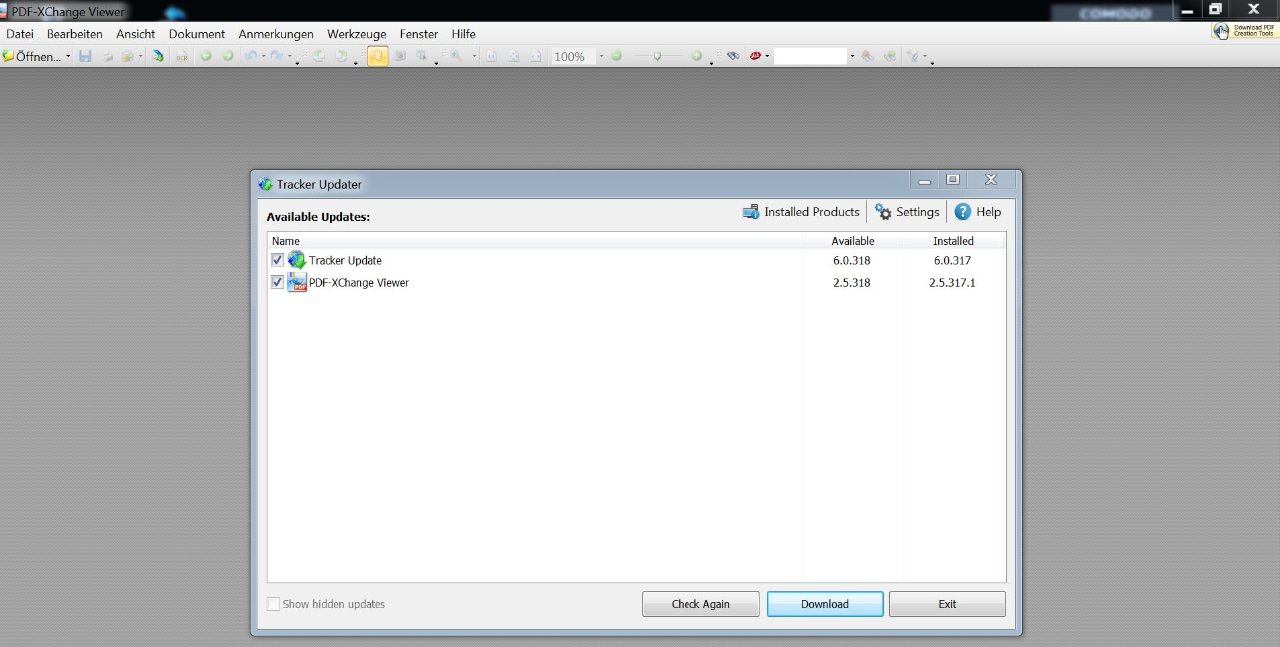The height and width of the screenshot is (647, 1280).
Task: Open the Ansicht menu
Action: pos(136,34)
